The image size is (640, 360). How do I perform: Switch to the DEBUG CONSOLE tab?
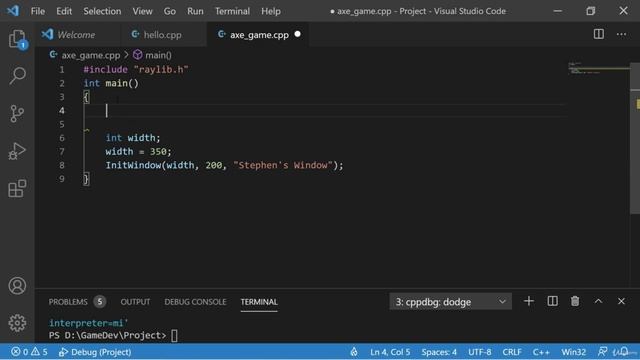(195, 302)
